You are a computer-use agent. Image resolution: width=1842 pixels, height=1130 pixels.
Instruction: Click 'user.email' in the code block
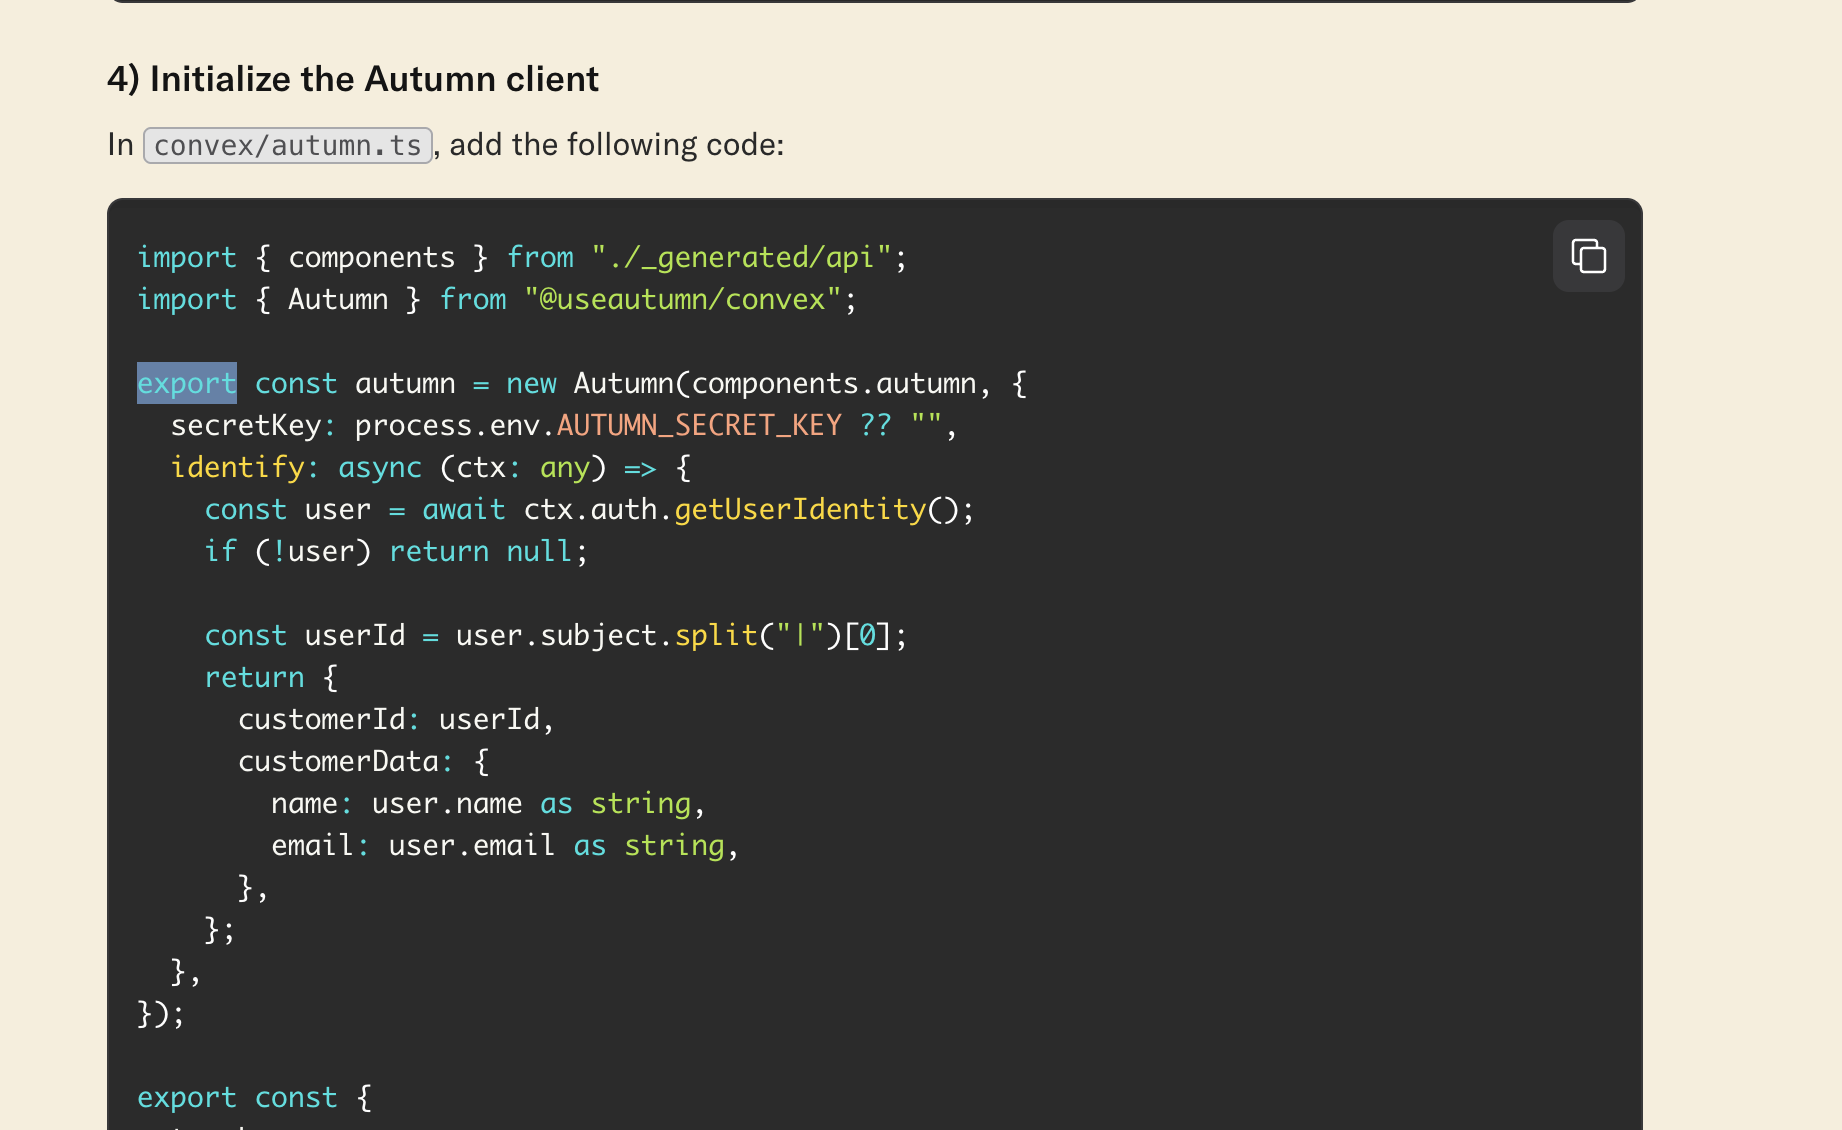coord(471,845)
